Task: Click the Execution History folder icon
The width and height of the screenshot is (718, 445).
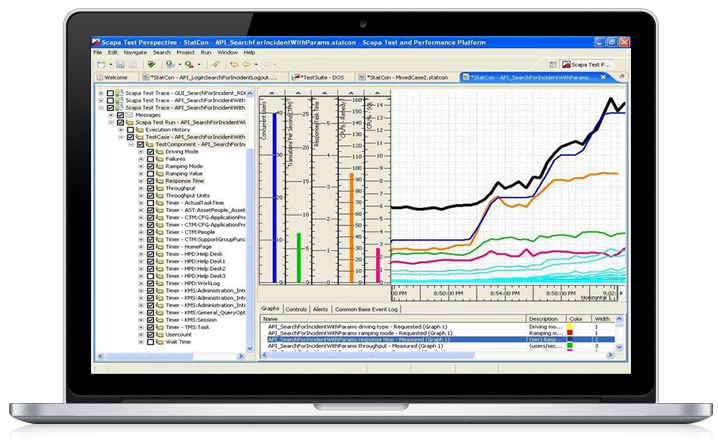Action: click(x=140, y=130)
